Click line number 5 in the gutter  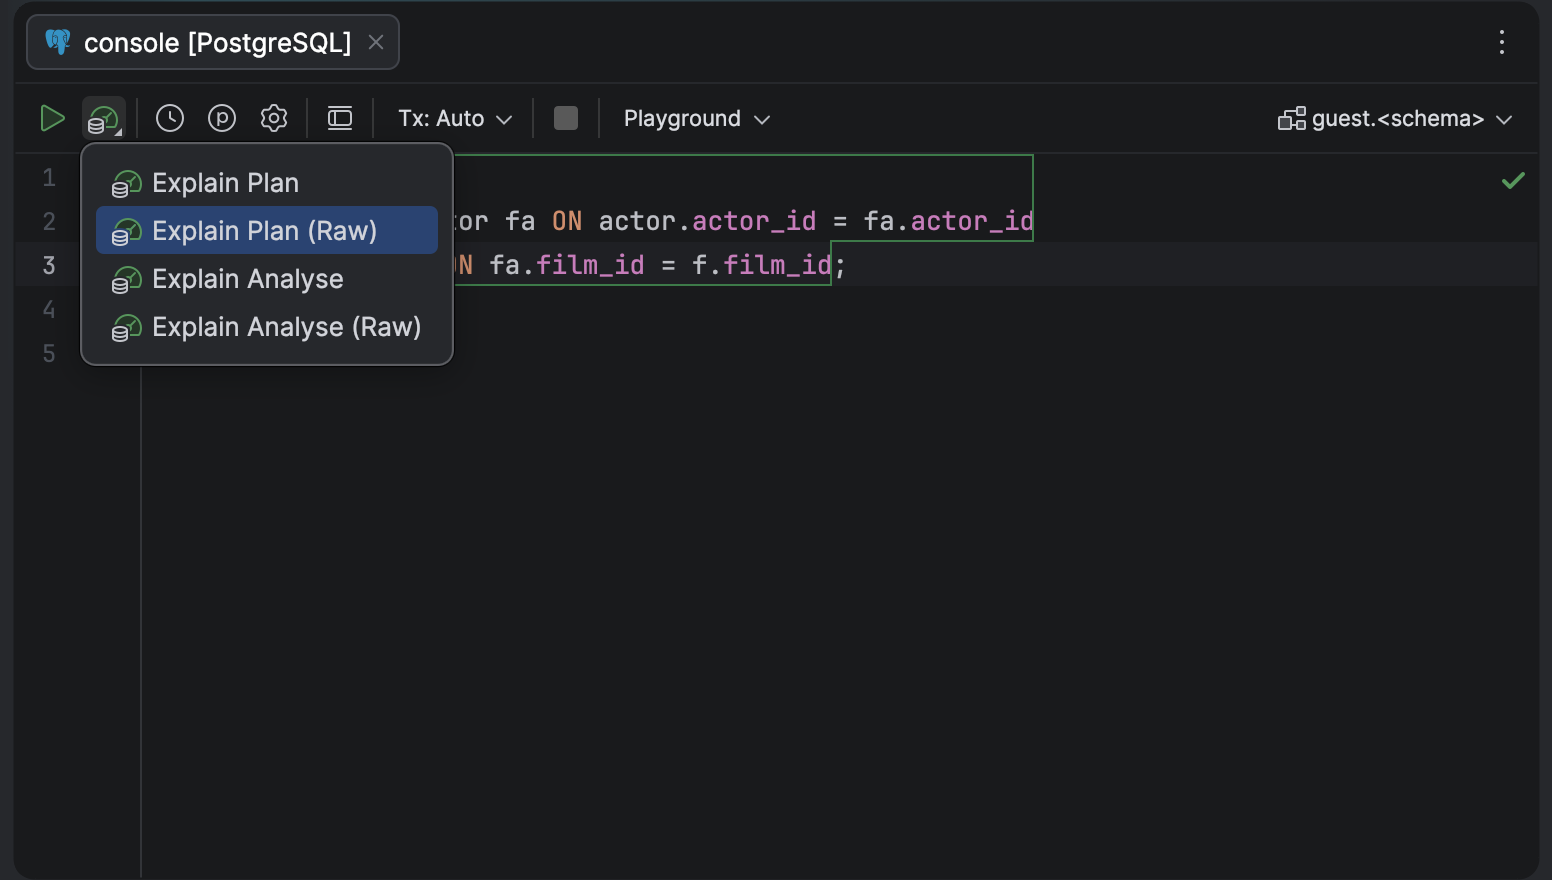coord(49,354)
